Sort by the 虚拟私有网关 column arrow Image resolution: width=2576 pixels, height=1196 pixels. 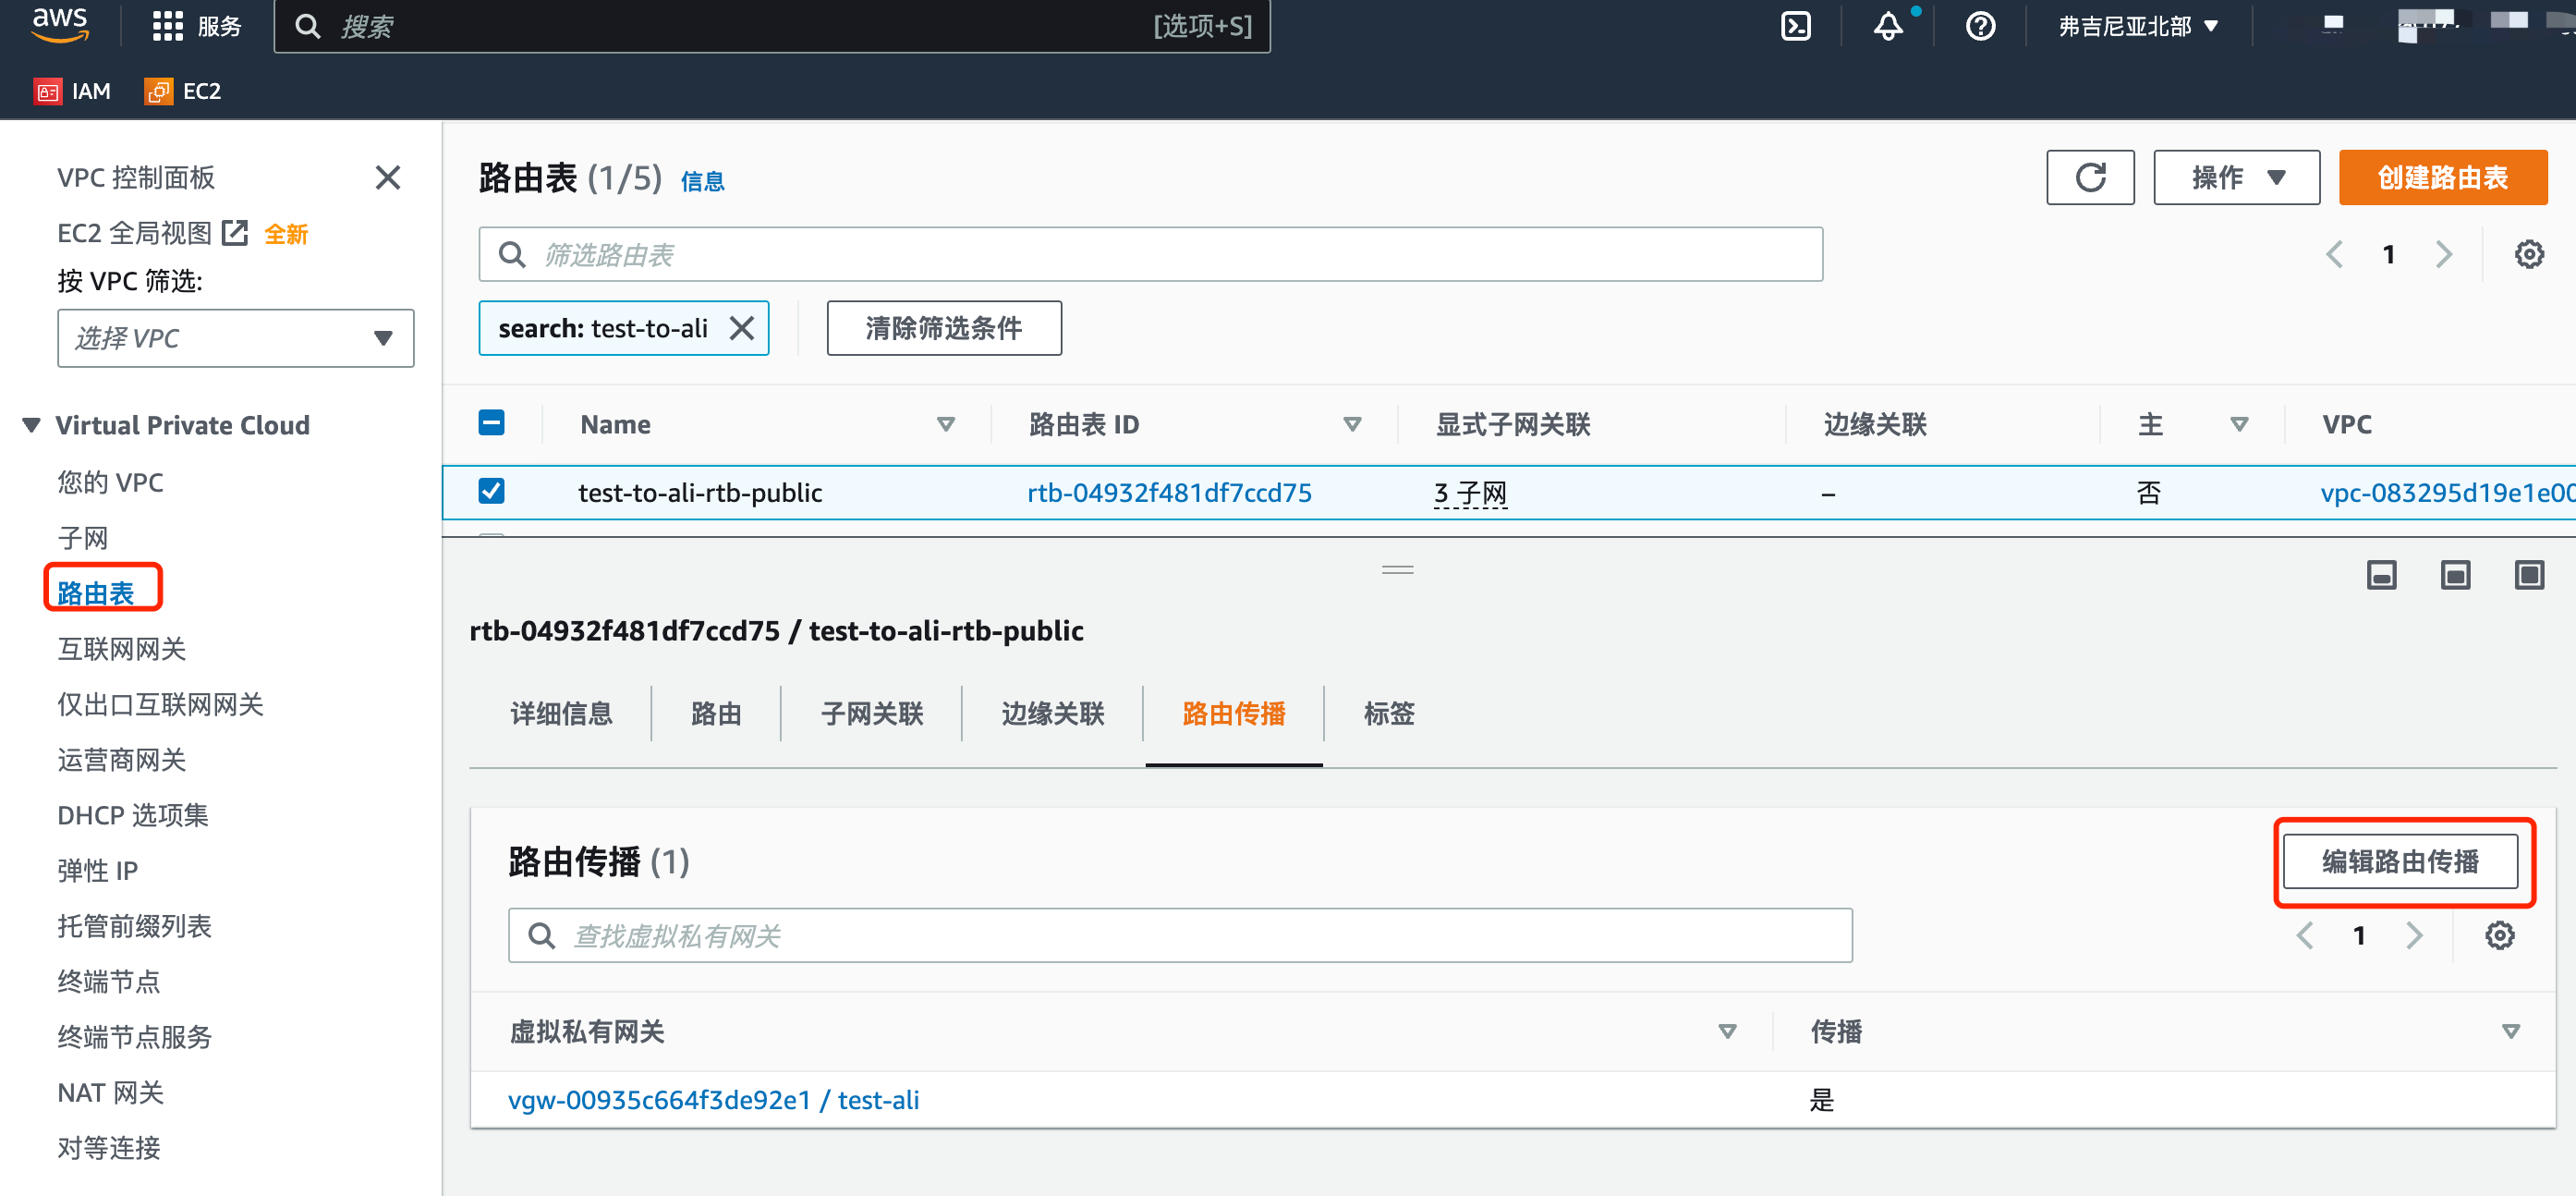coord(1727,1032)
